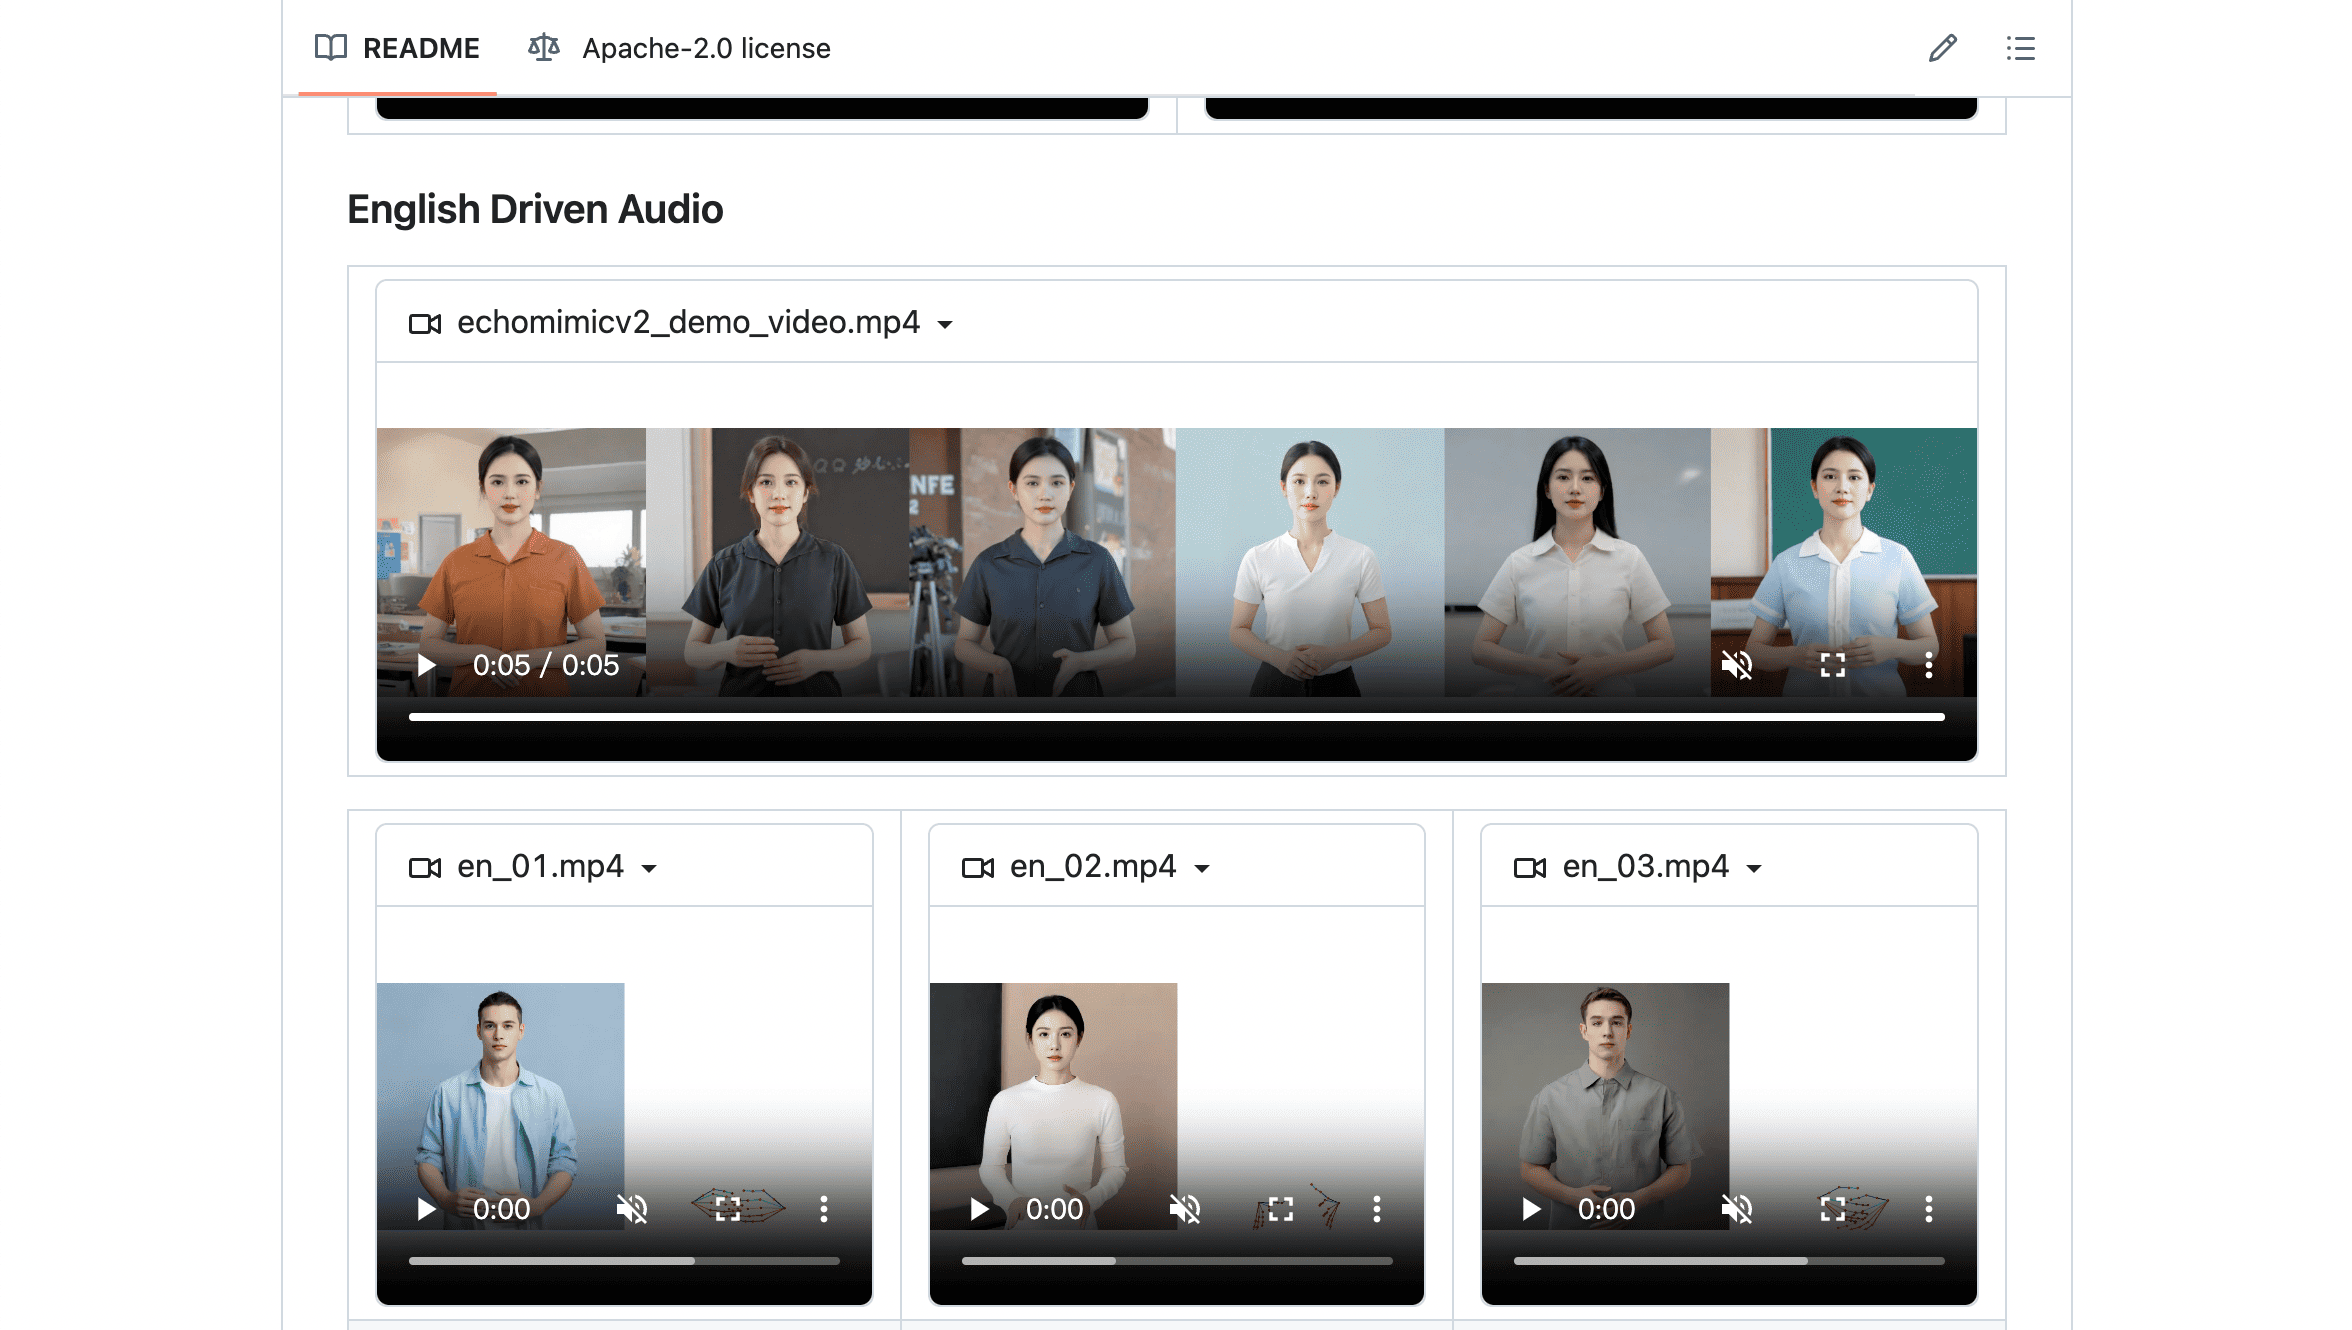Expand the en_03.mp4 dropdown arrow
Viewport: 2352px width, 1330px height.
(x=1754, y=868)
